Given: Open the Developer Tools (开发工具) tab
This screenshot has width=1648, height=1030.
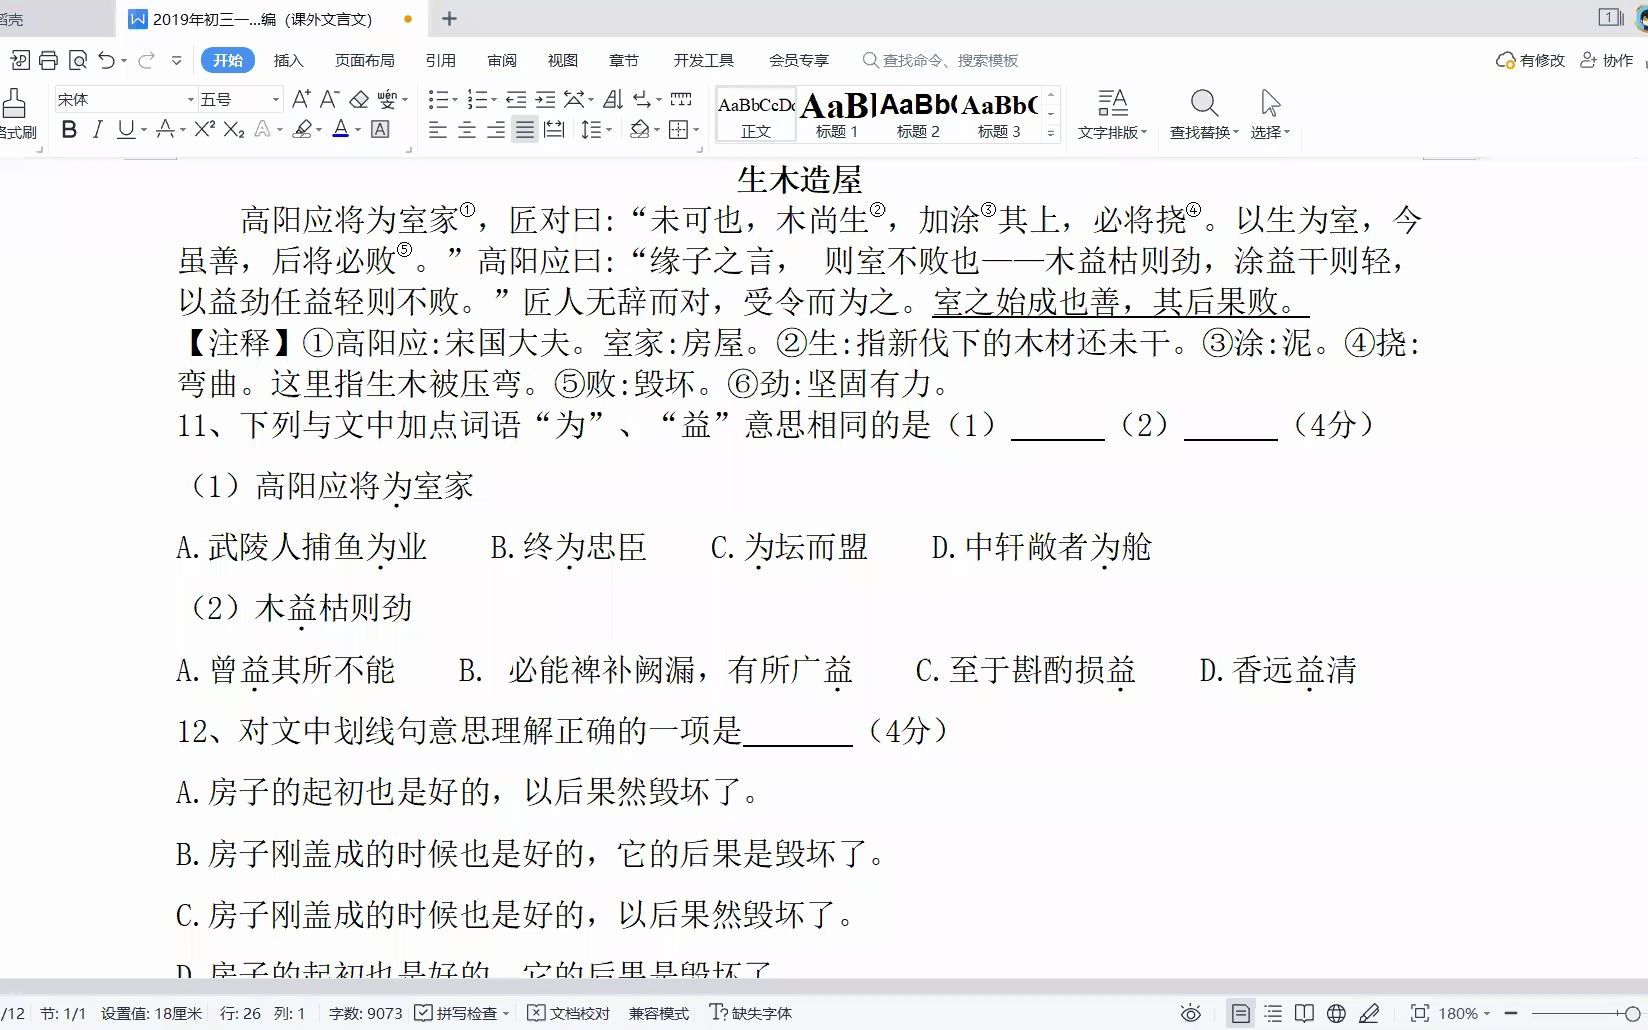Looking at the screenshot, I should (x=703, y=61).
